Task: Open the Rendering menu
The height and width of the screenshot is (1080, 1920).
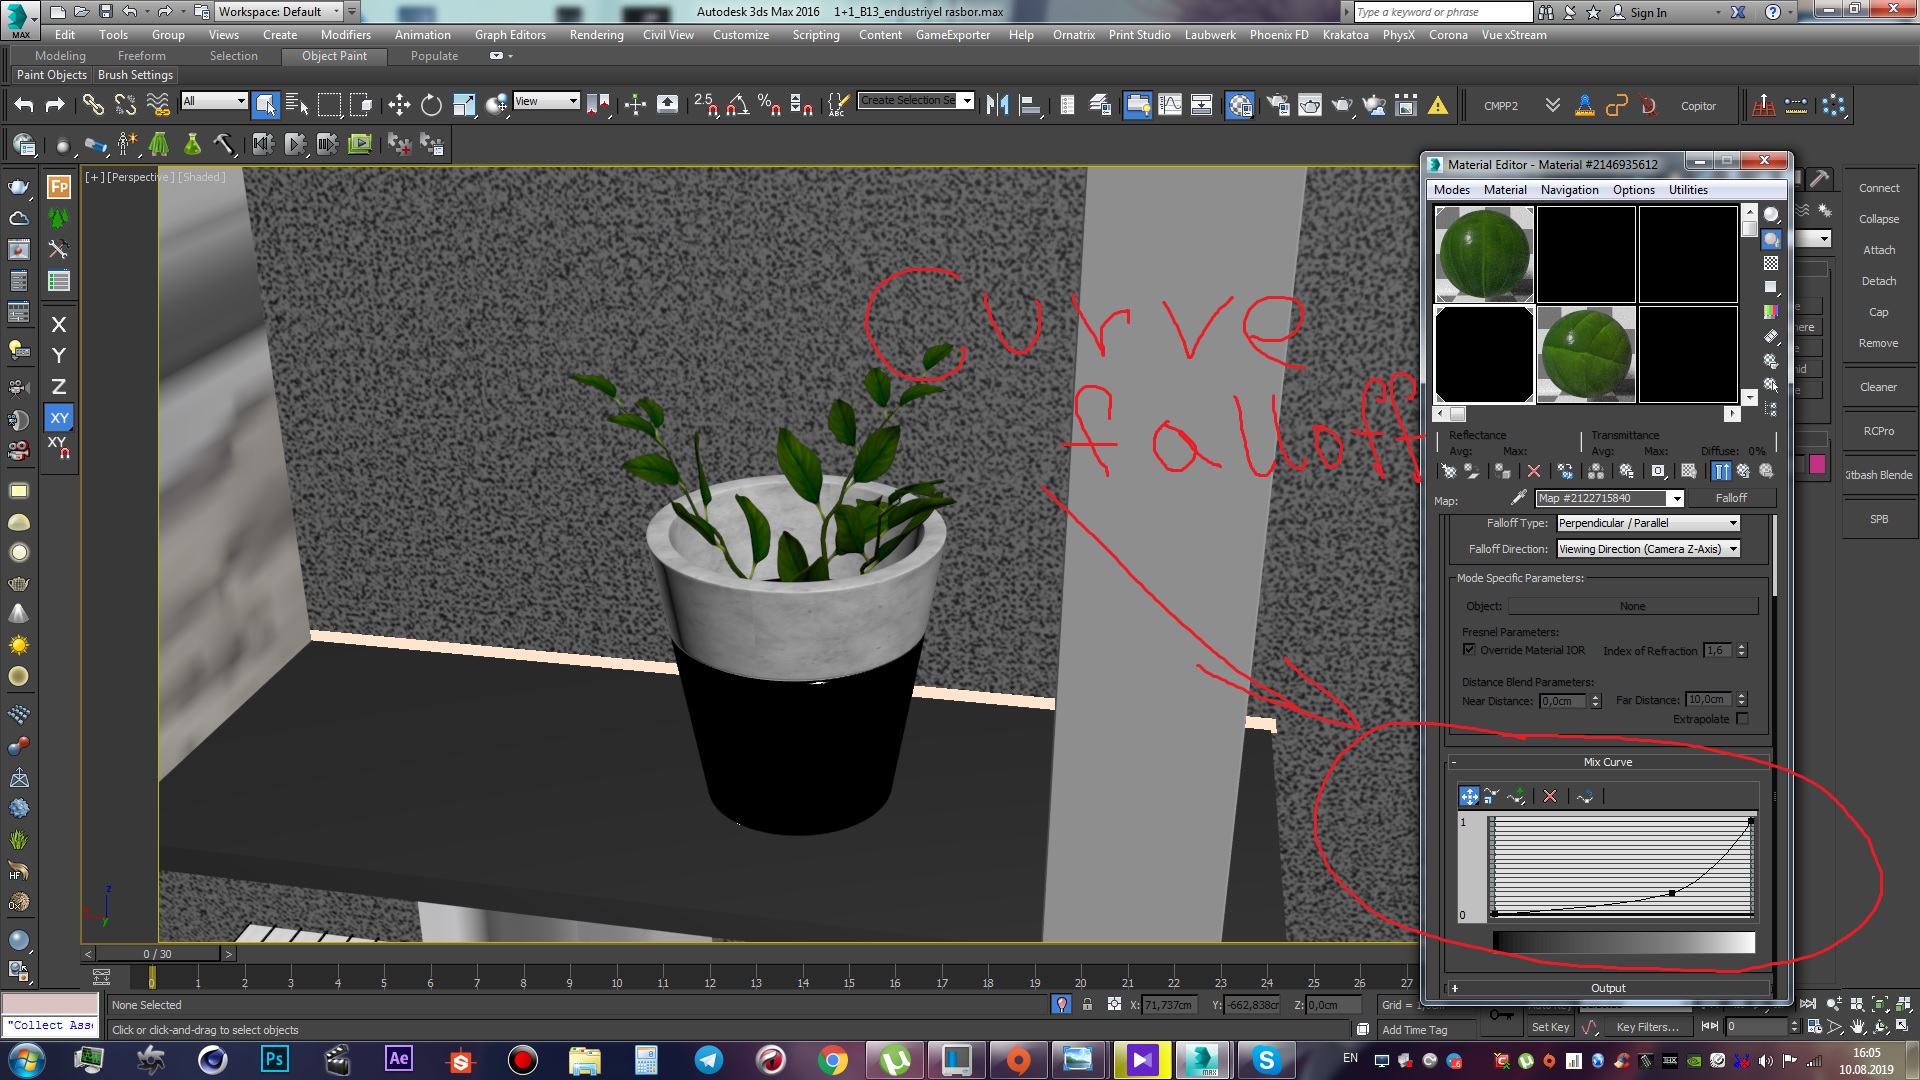Action: pos(596,35)
